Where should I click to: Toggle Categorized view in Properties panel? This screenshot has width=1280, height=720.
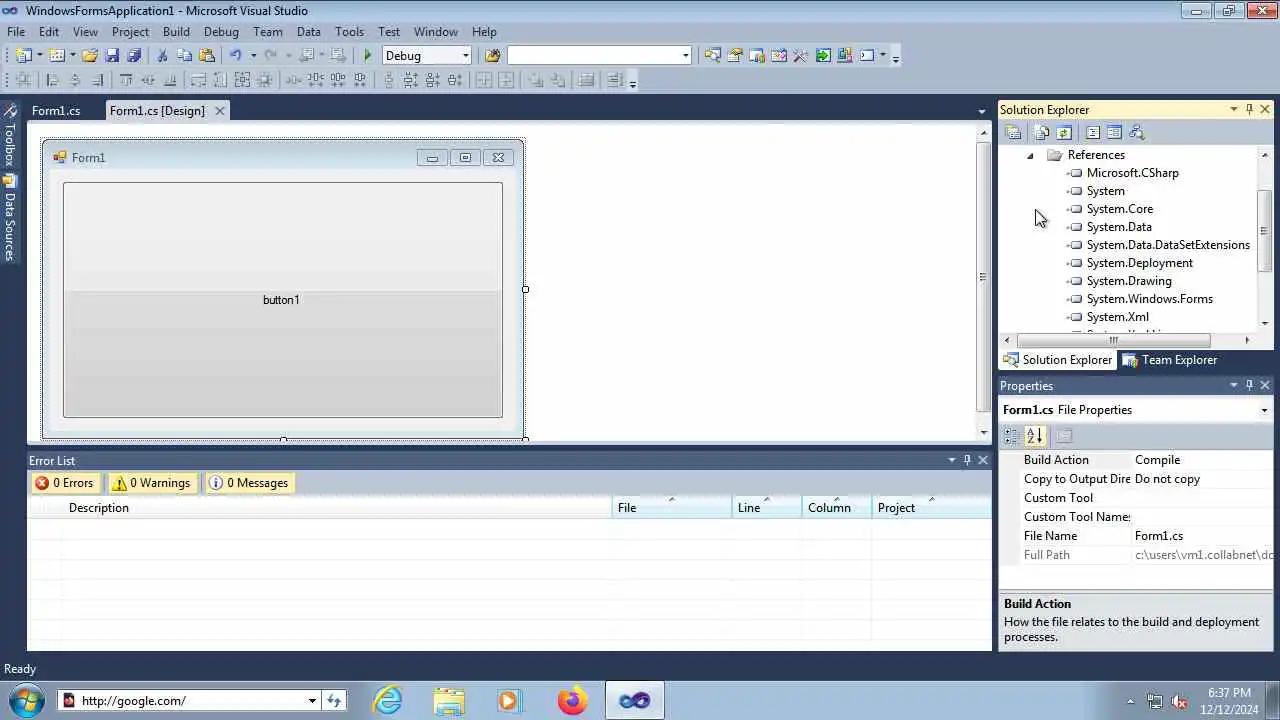(x=1011, y=436)
